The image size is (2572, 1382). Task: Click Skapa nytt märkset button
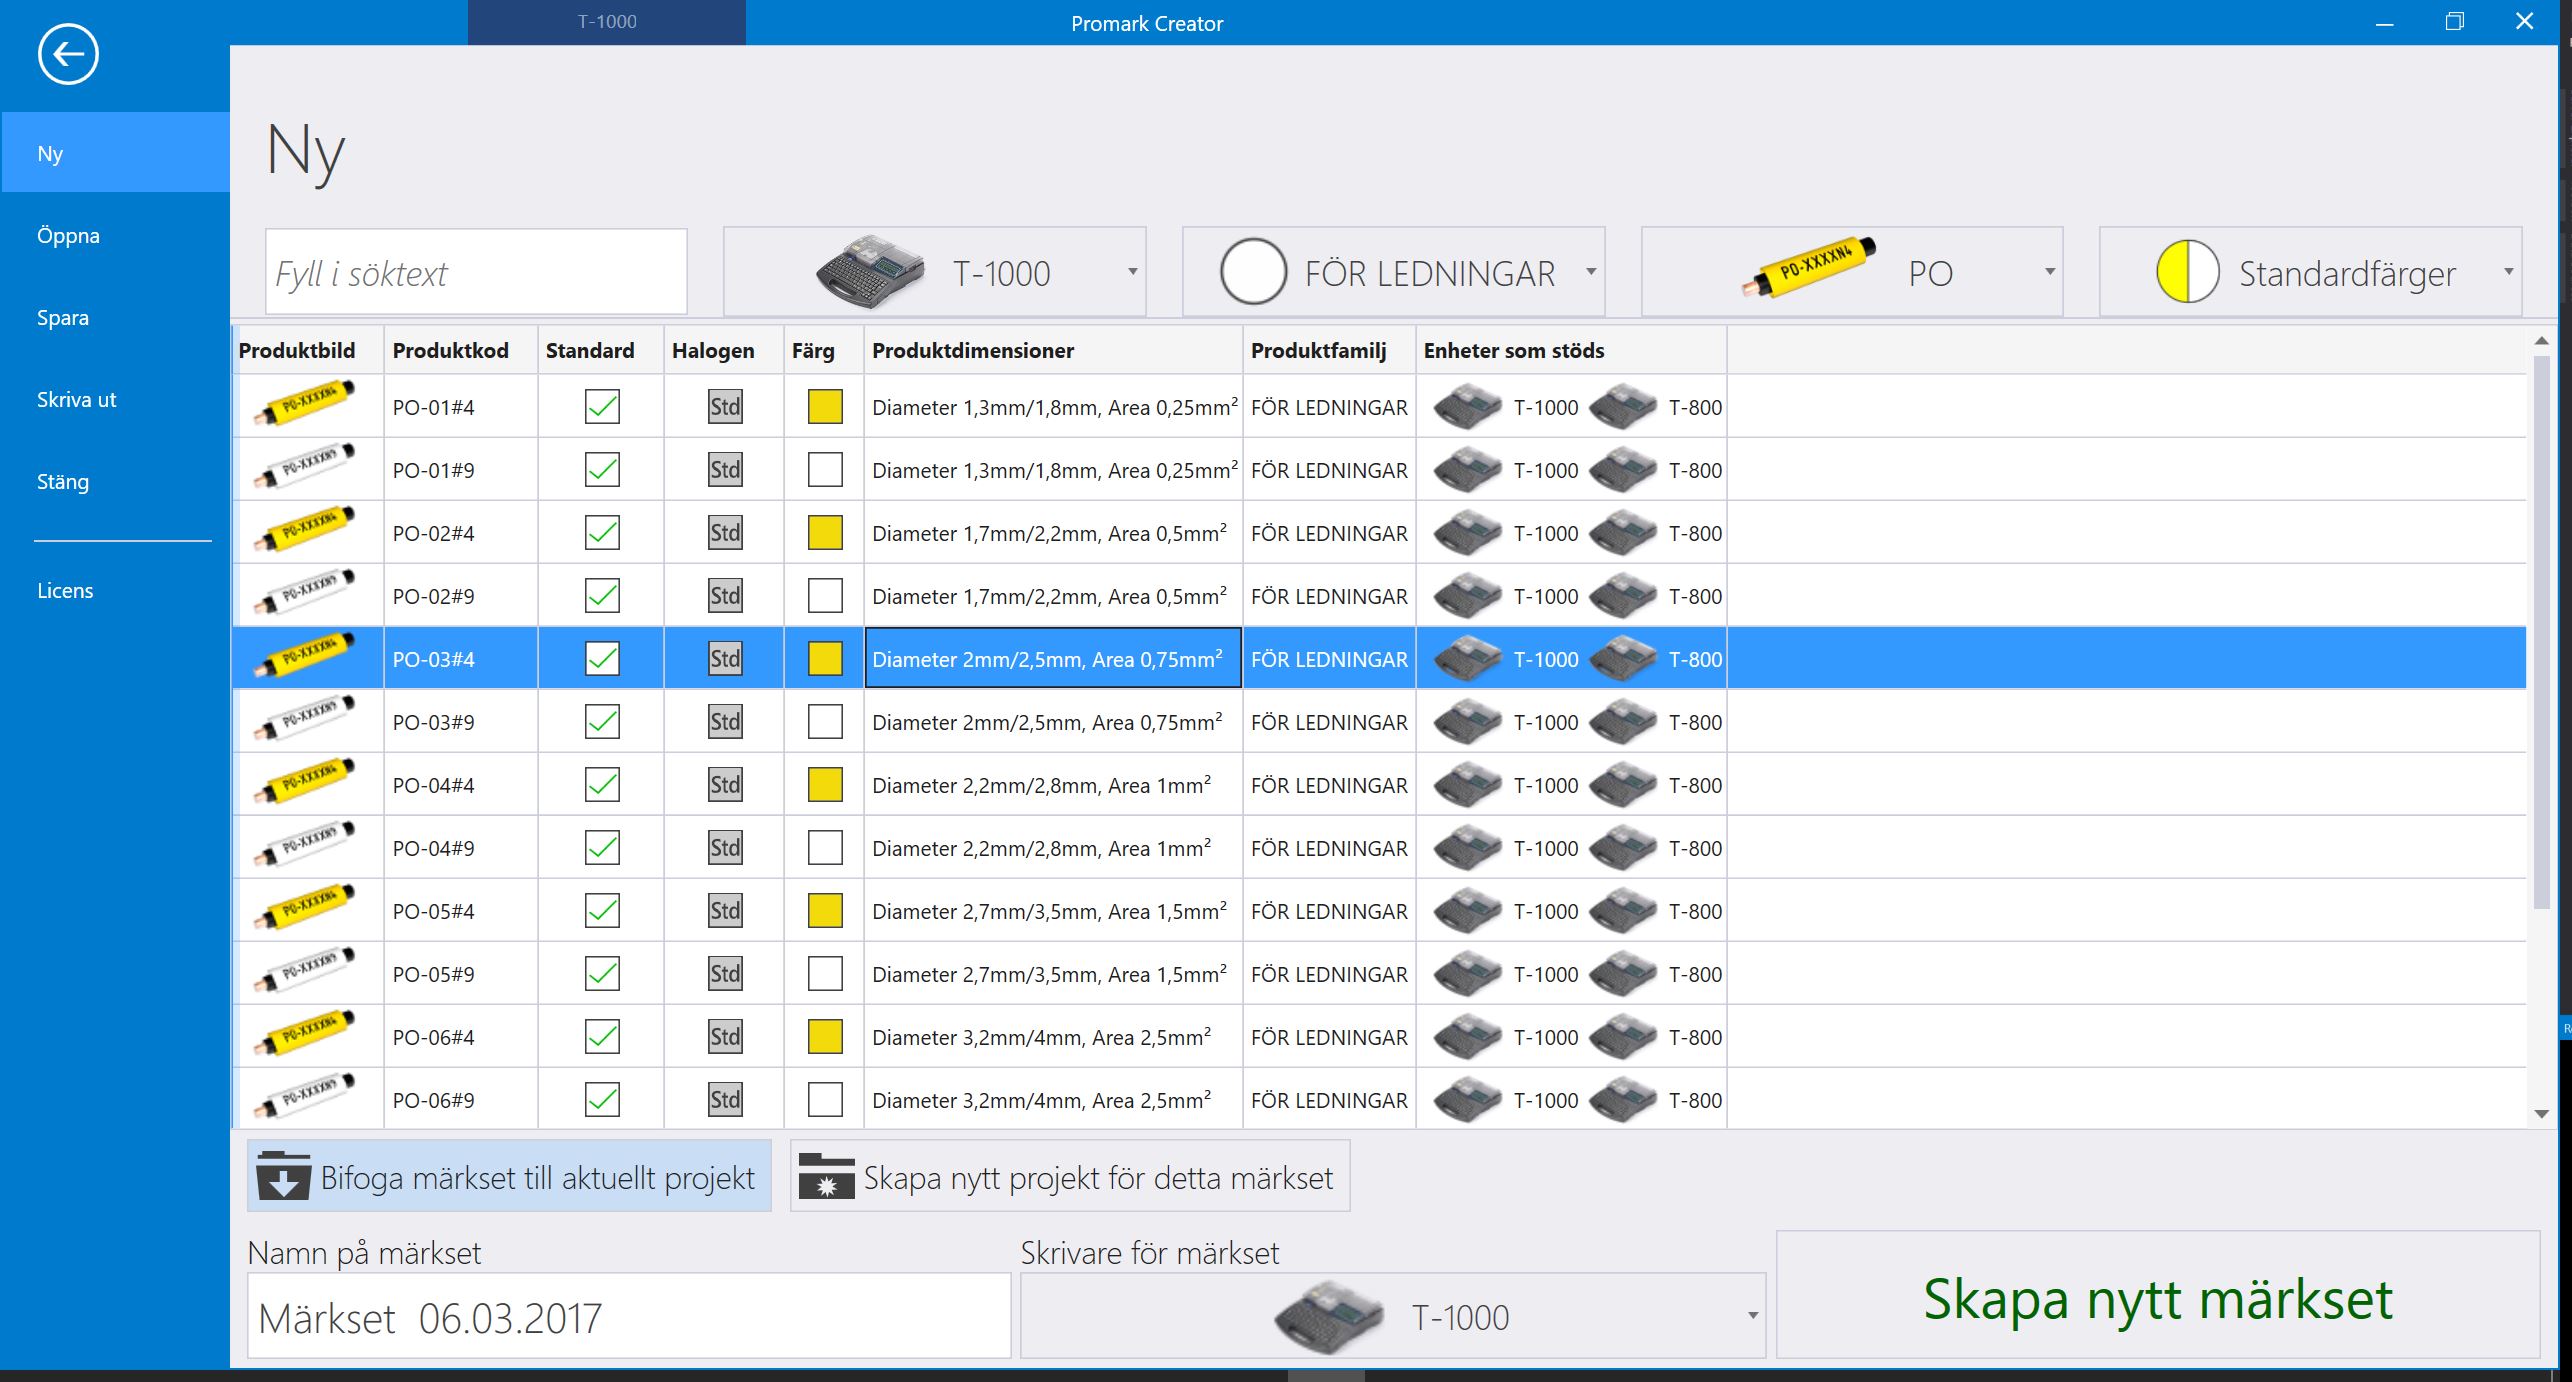[2158, 1295]
